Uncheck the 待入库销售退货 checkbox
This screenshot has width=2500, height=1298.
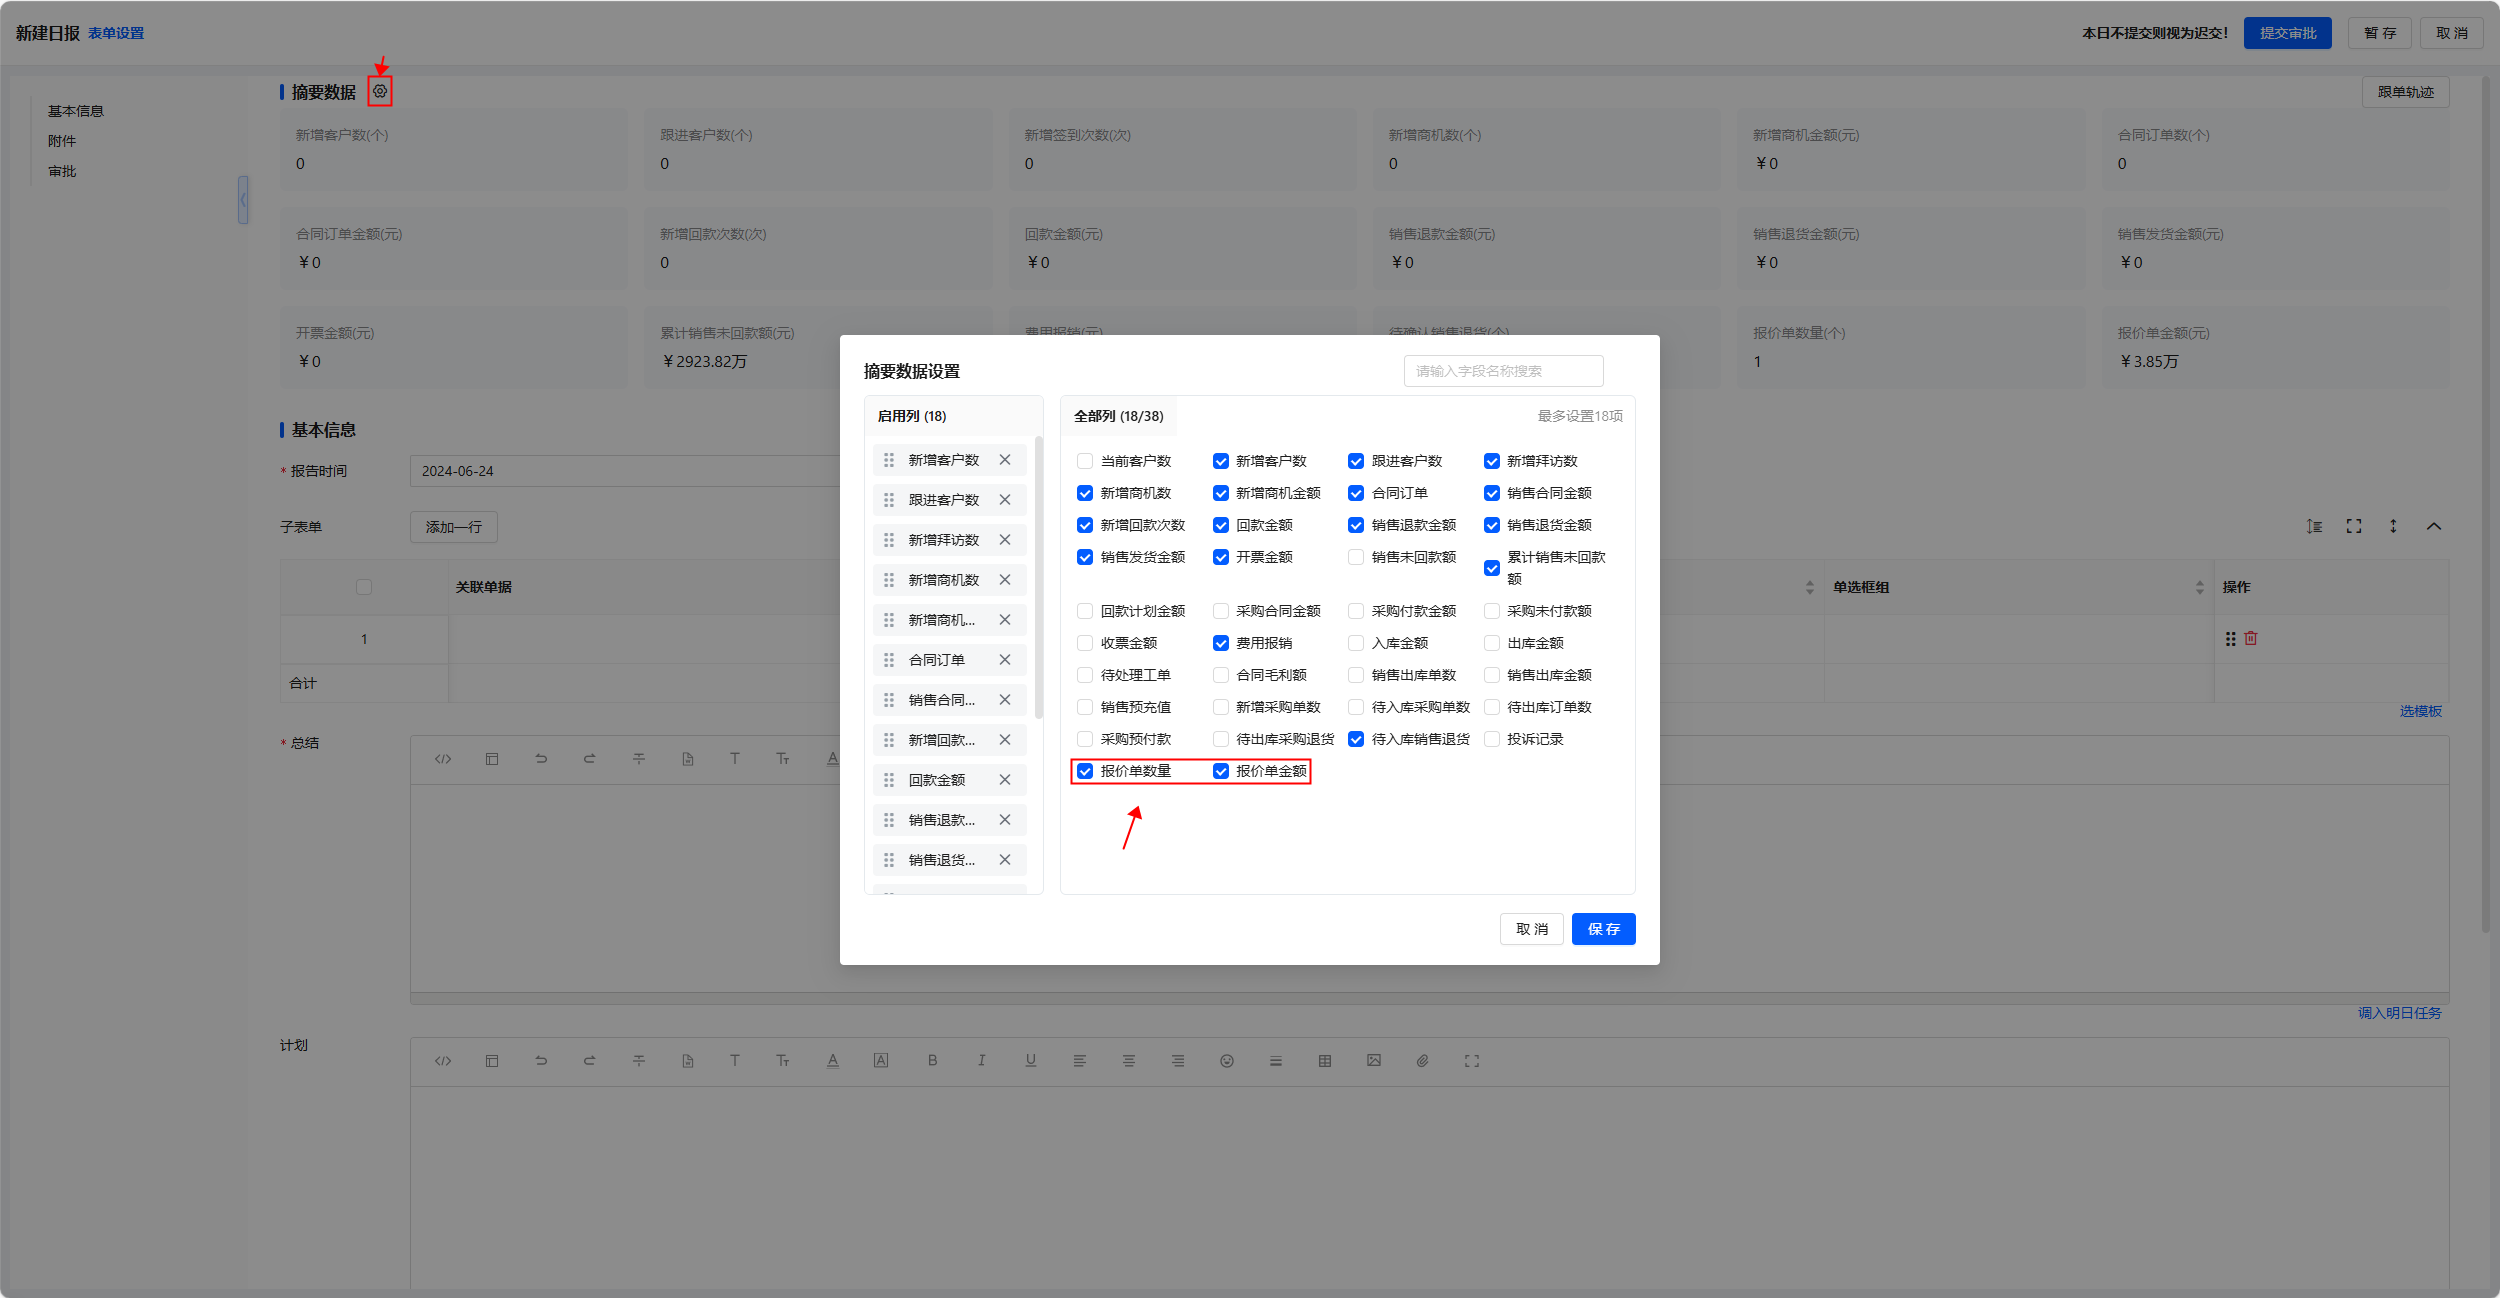[1356, 739]
